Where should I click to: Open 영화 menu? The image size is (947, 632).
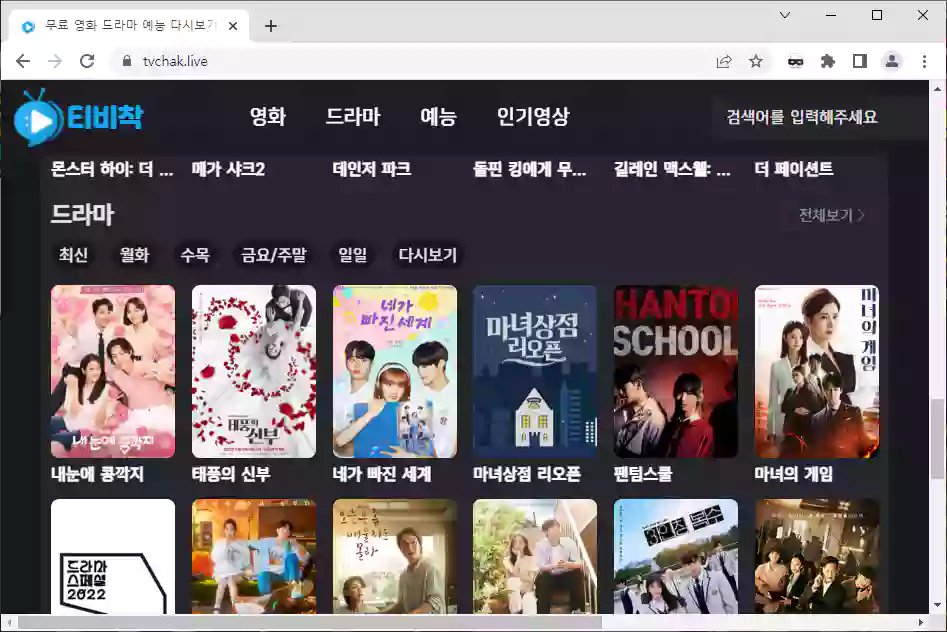268,117
